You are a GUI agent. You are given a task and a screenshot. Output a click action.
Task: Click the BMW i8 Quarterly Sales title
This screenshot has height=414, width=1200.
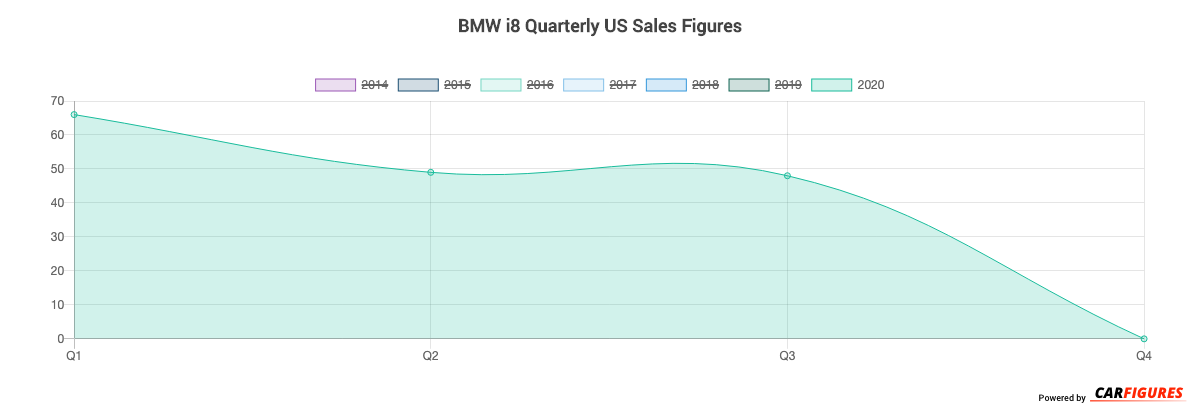click(600, 27)
